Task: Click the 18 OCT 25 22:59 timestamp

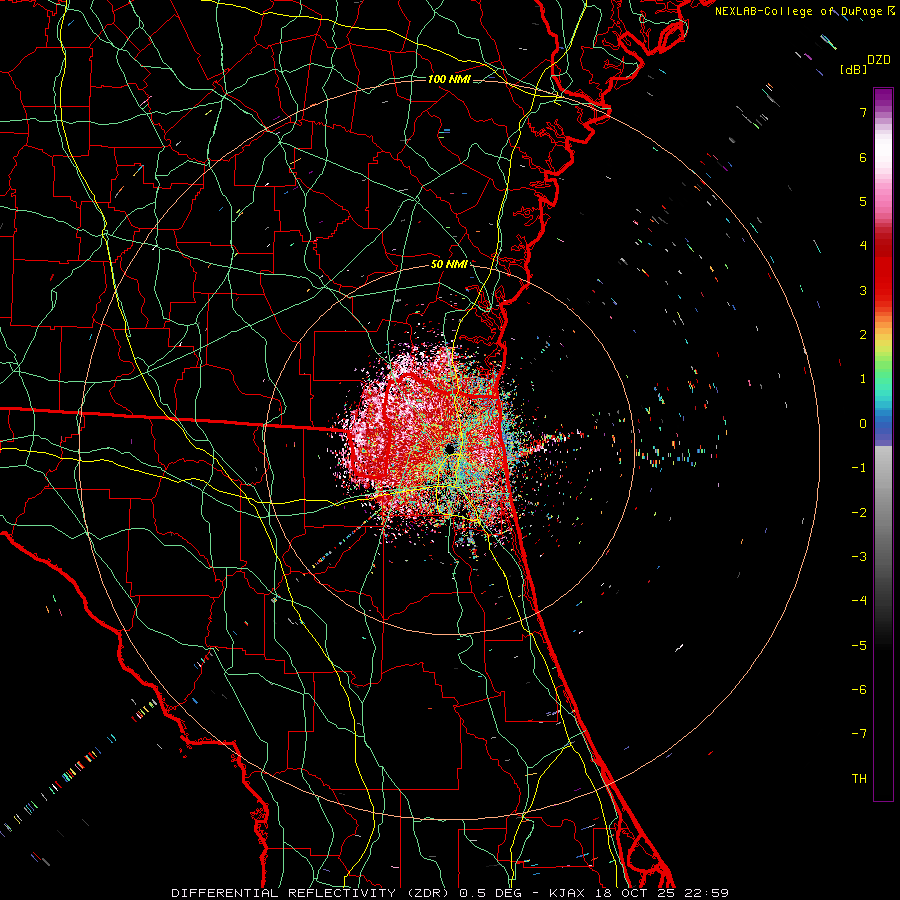Action: click(661, 893)
